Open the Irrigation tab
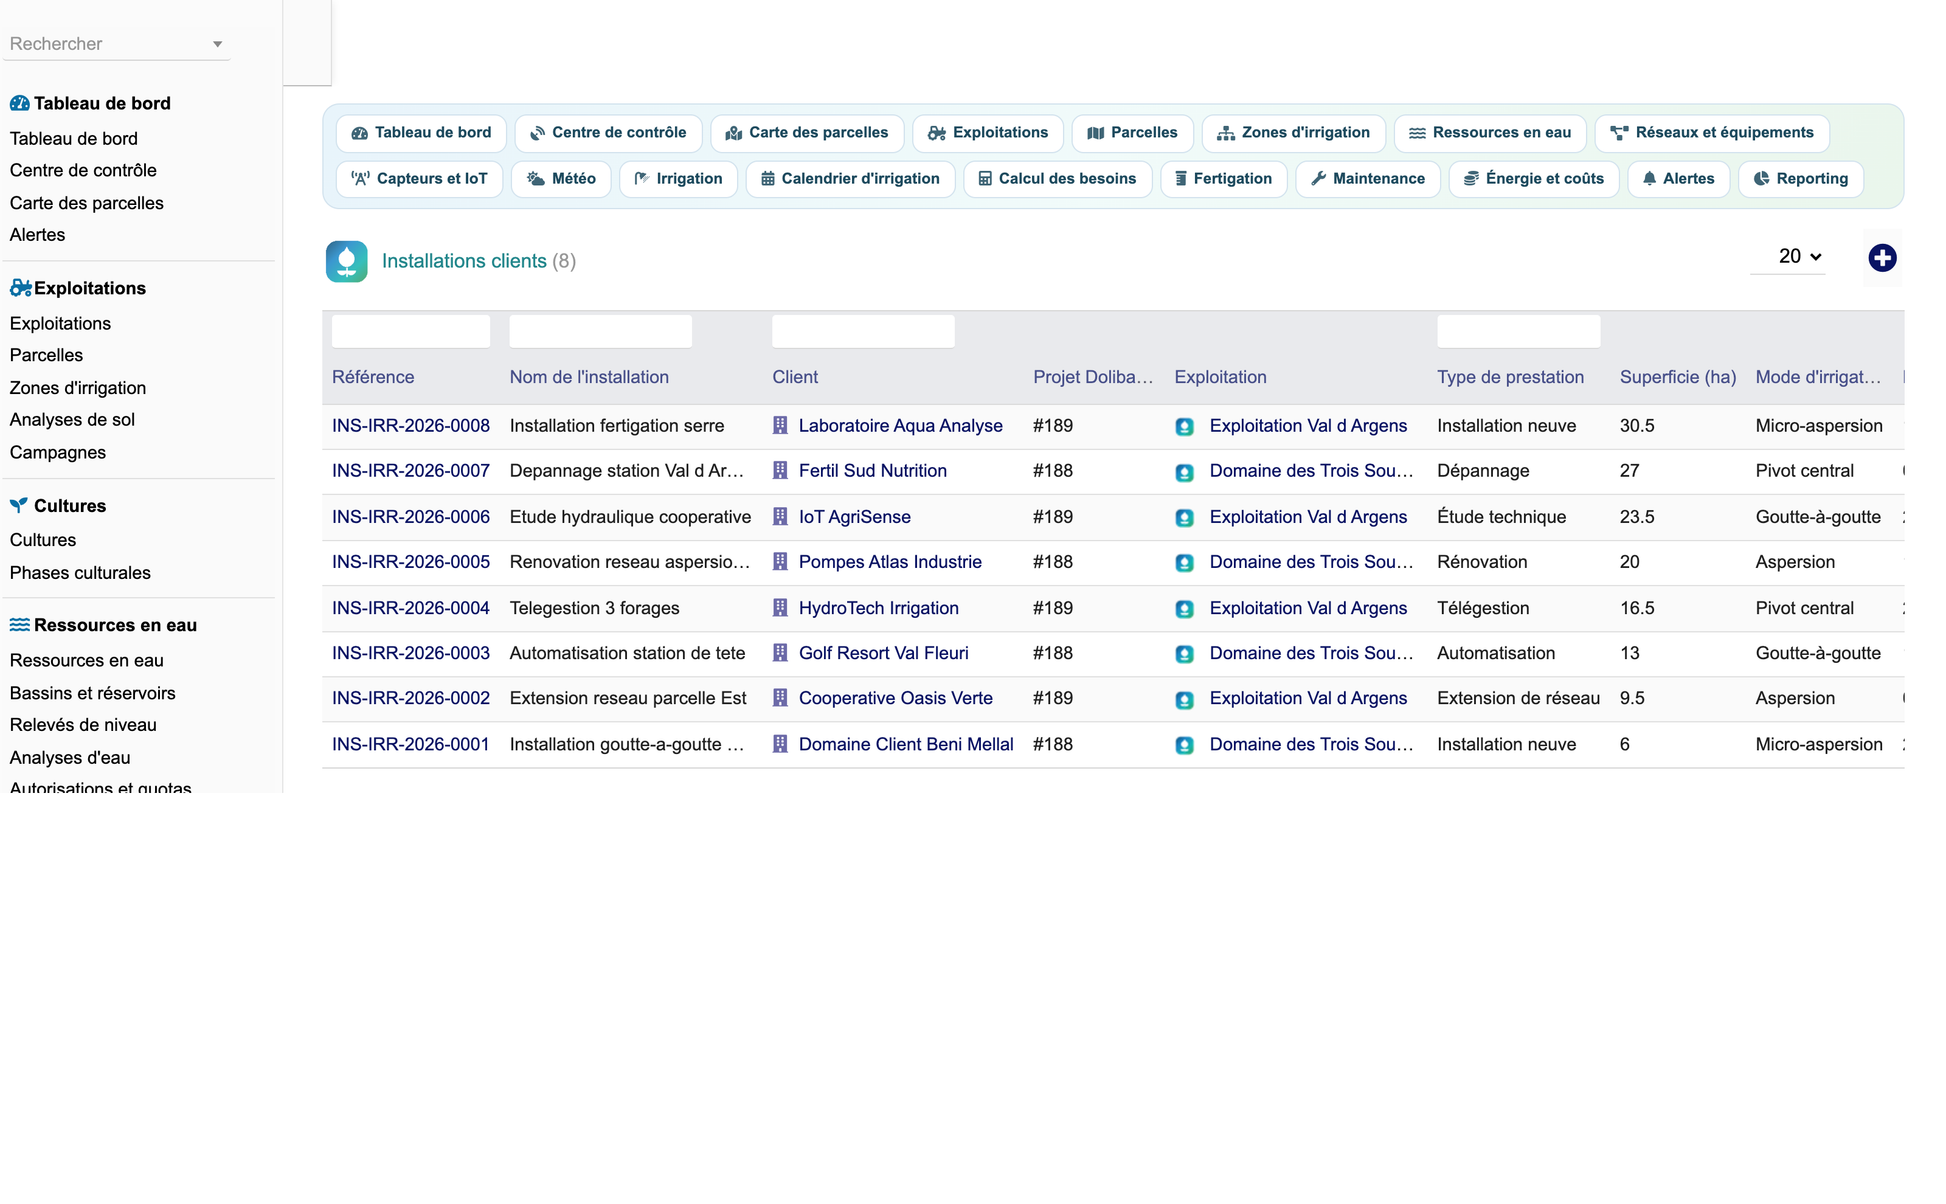Screen dimensions: 1946x1204 (678, 179)
